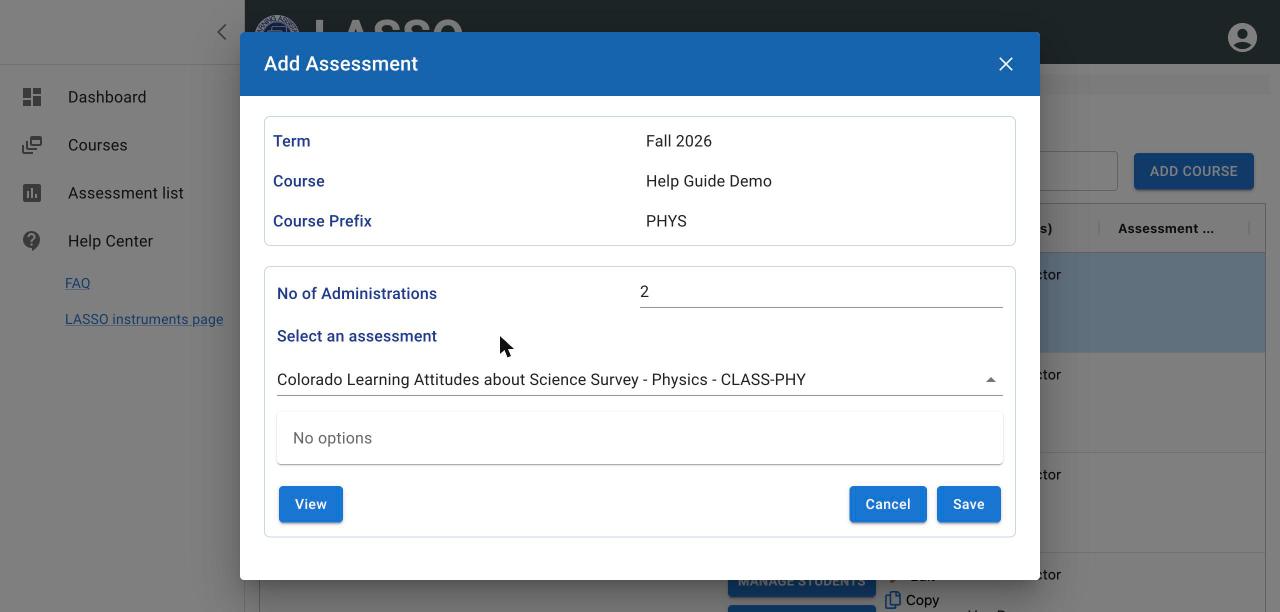Click the Manage Students button
Viewport: 1280px width, 612px height.
pos(802,583)
